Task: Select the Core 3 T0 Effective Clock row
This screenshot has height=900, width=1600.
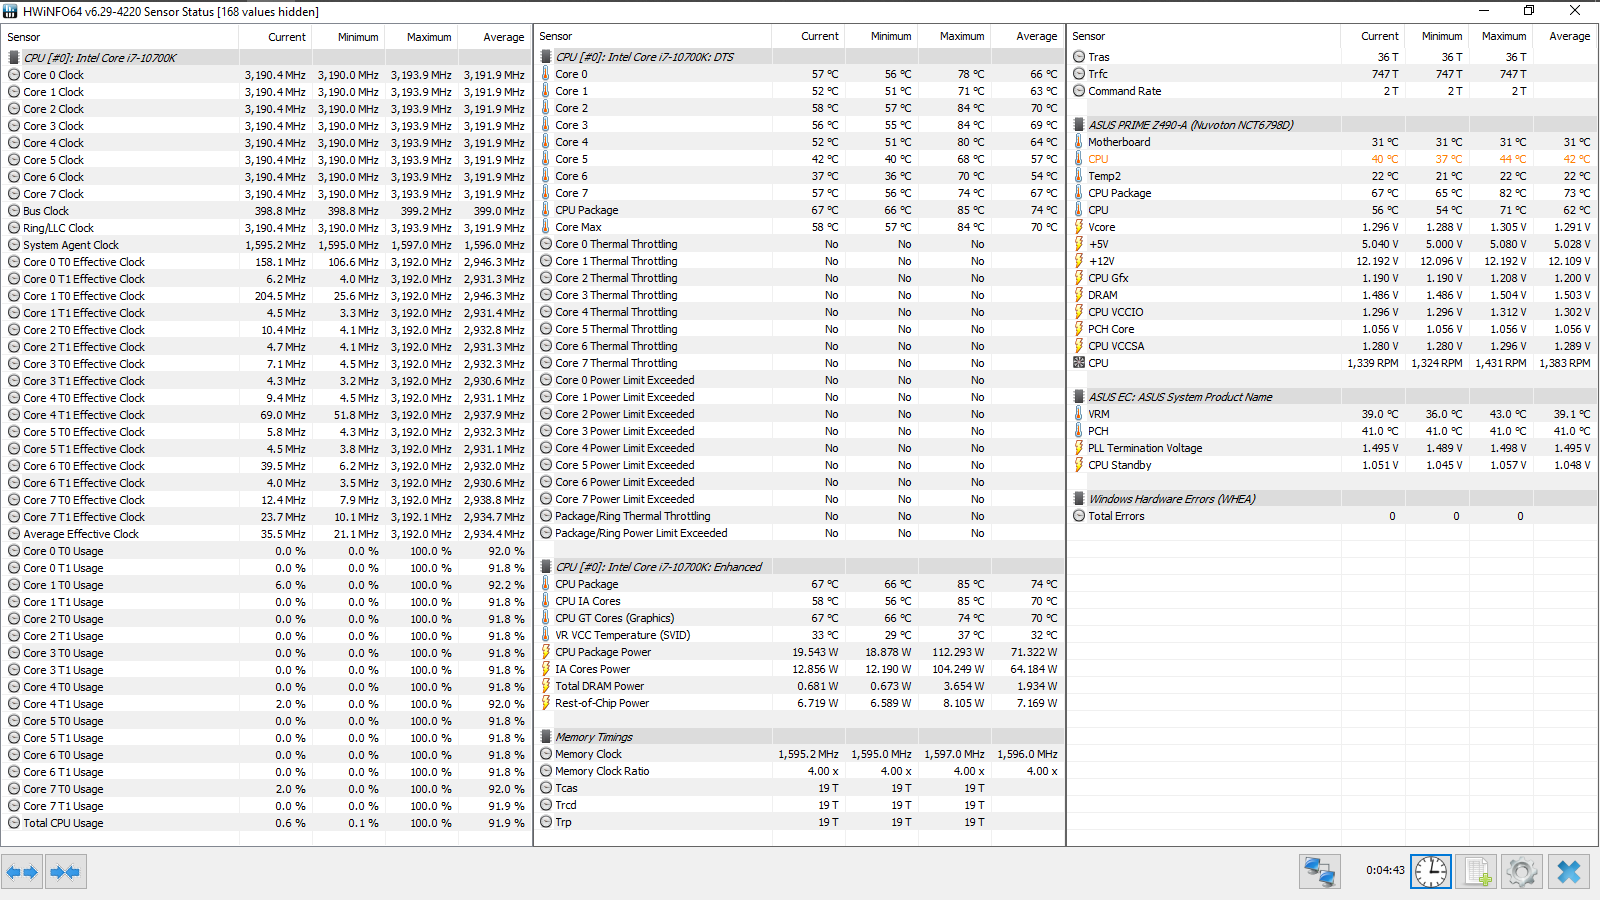Action: coord(266,364)
